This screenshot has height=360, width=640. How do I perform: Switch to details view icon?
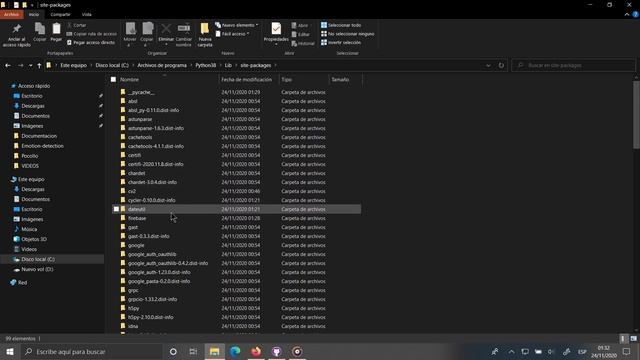623,339
